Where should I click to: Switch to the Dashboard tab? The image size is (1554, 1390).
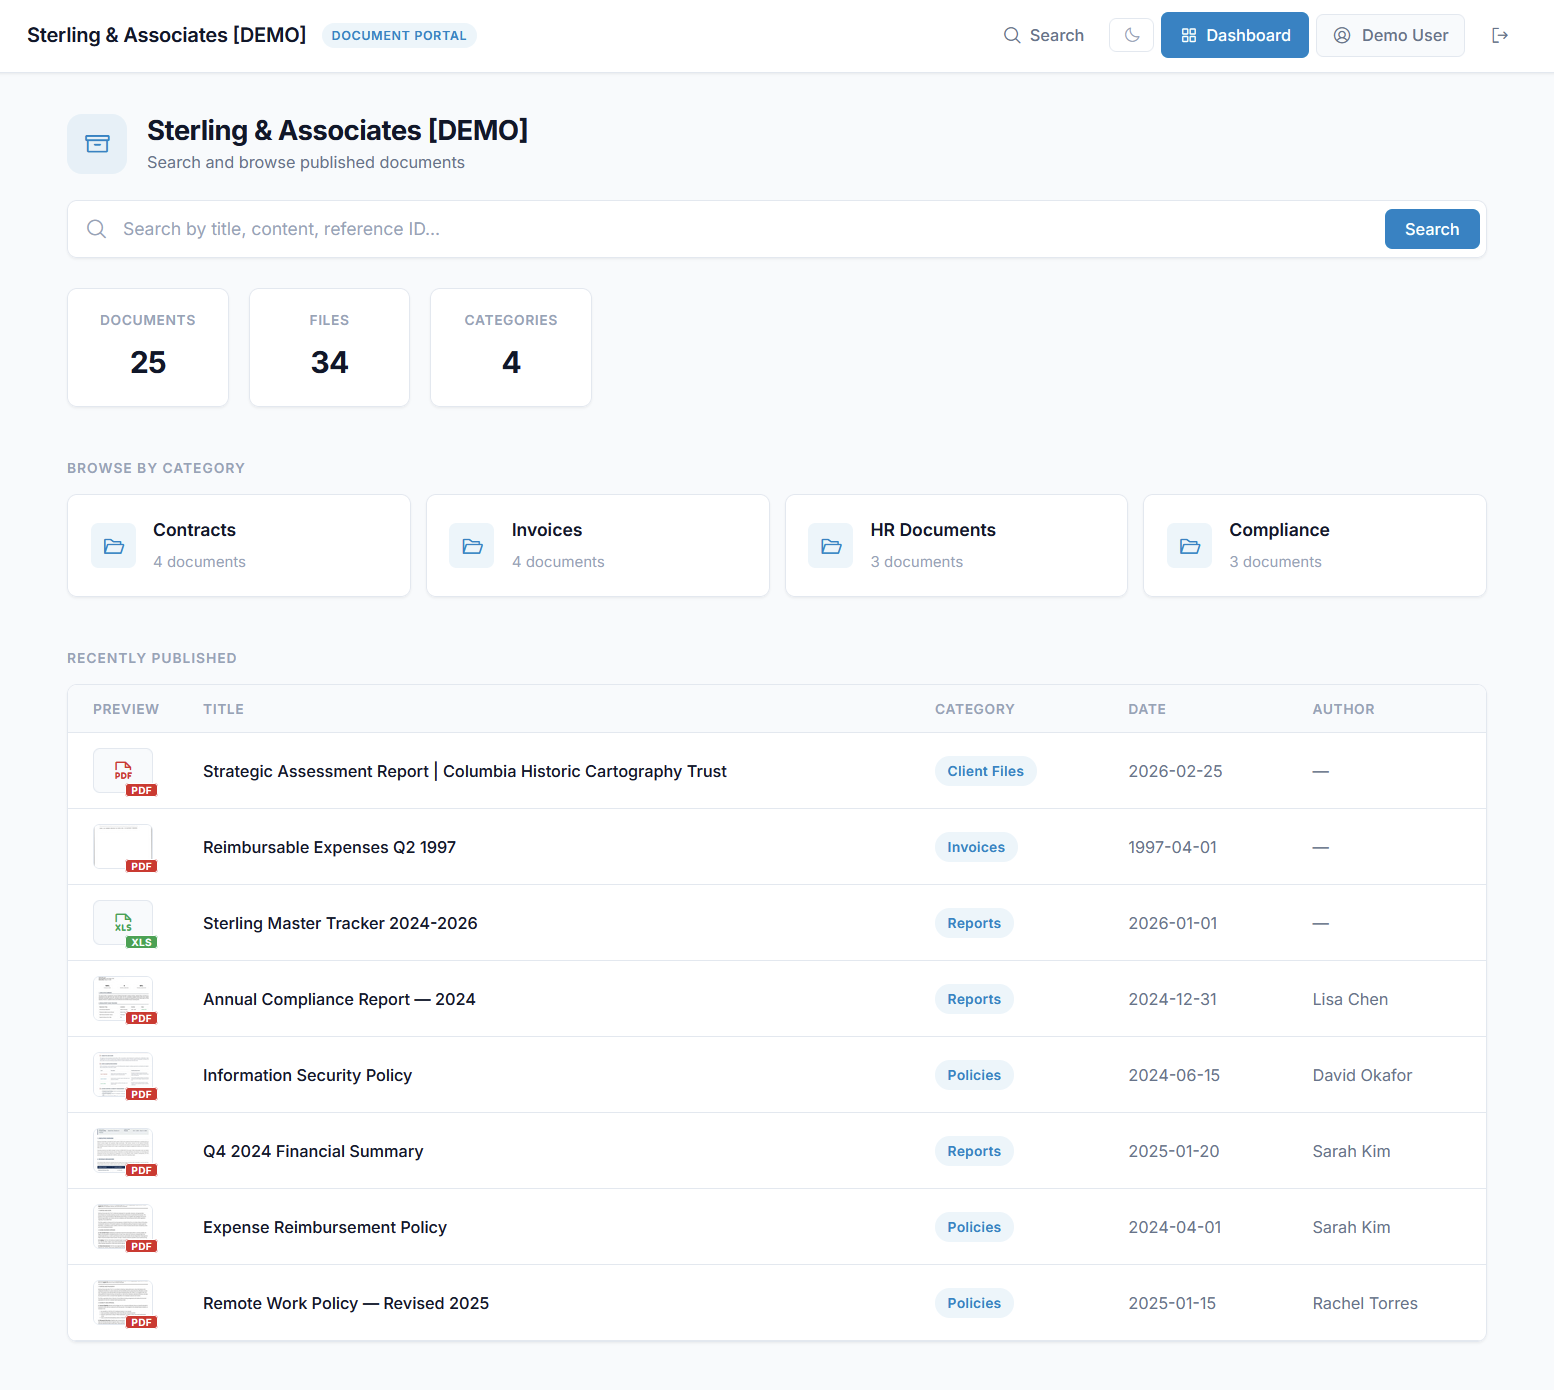pos(1234,35)
